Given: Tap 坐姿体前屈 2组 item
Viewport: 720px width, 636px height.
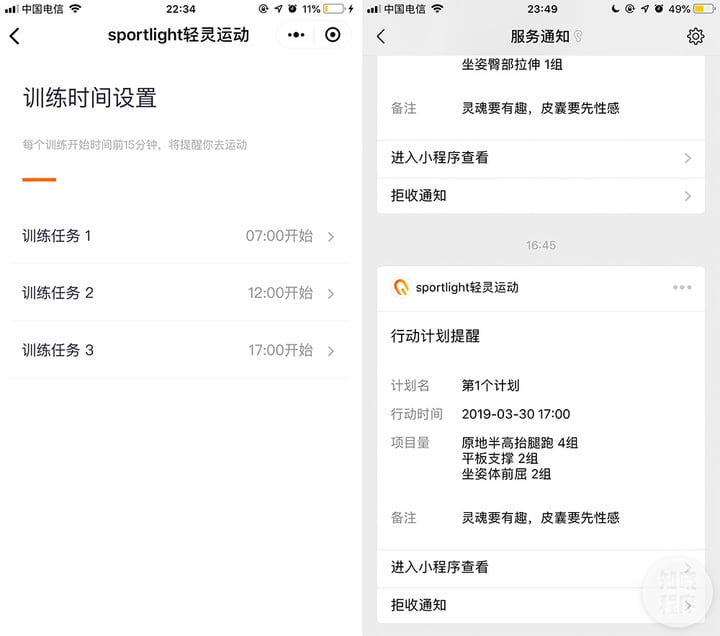Looking at the screenshot, I should 506,474.
